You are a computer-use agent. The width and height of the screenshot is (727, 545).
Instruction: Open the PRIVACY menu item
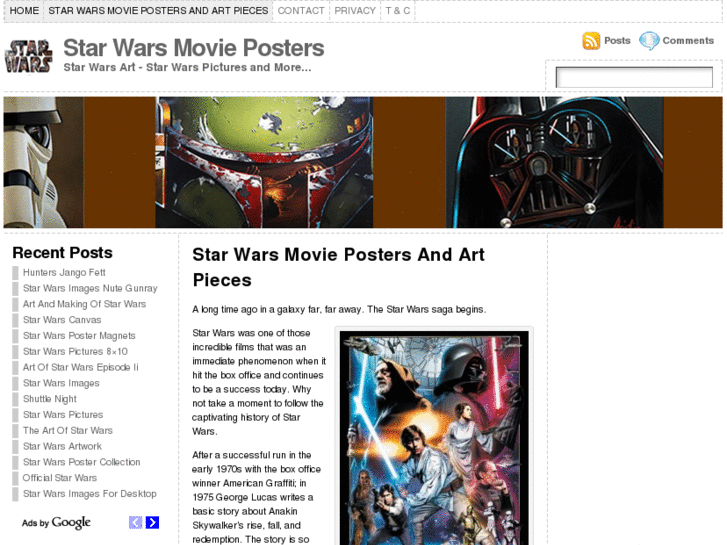pyautogui.click(x=355, y=11)
